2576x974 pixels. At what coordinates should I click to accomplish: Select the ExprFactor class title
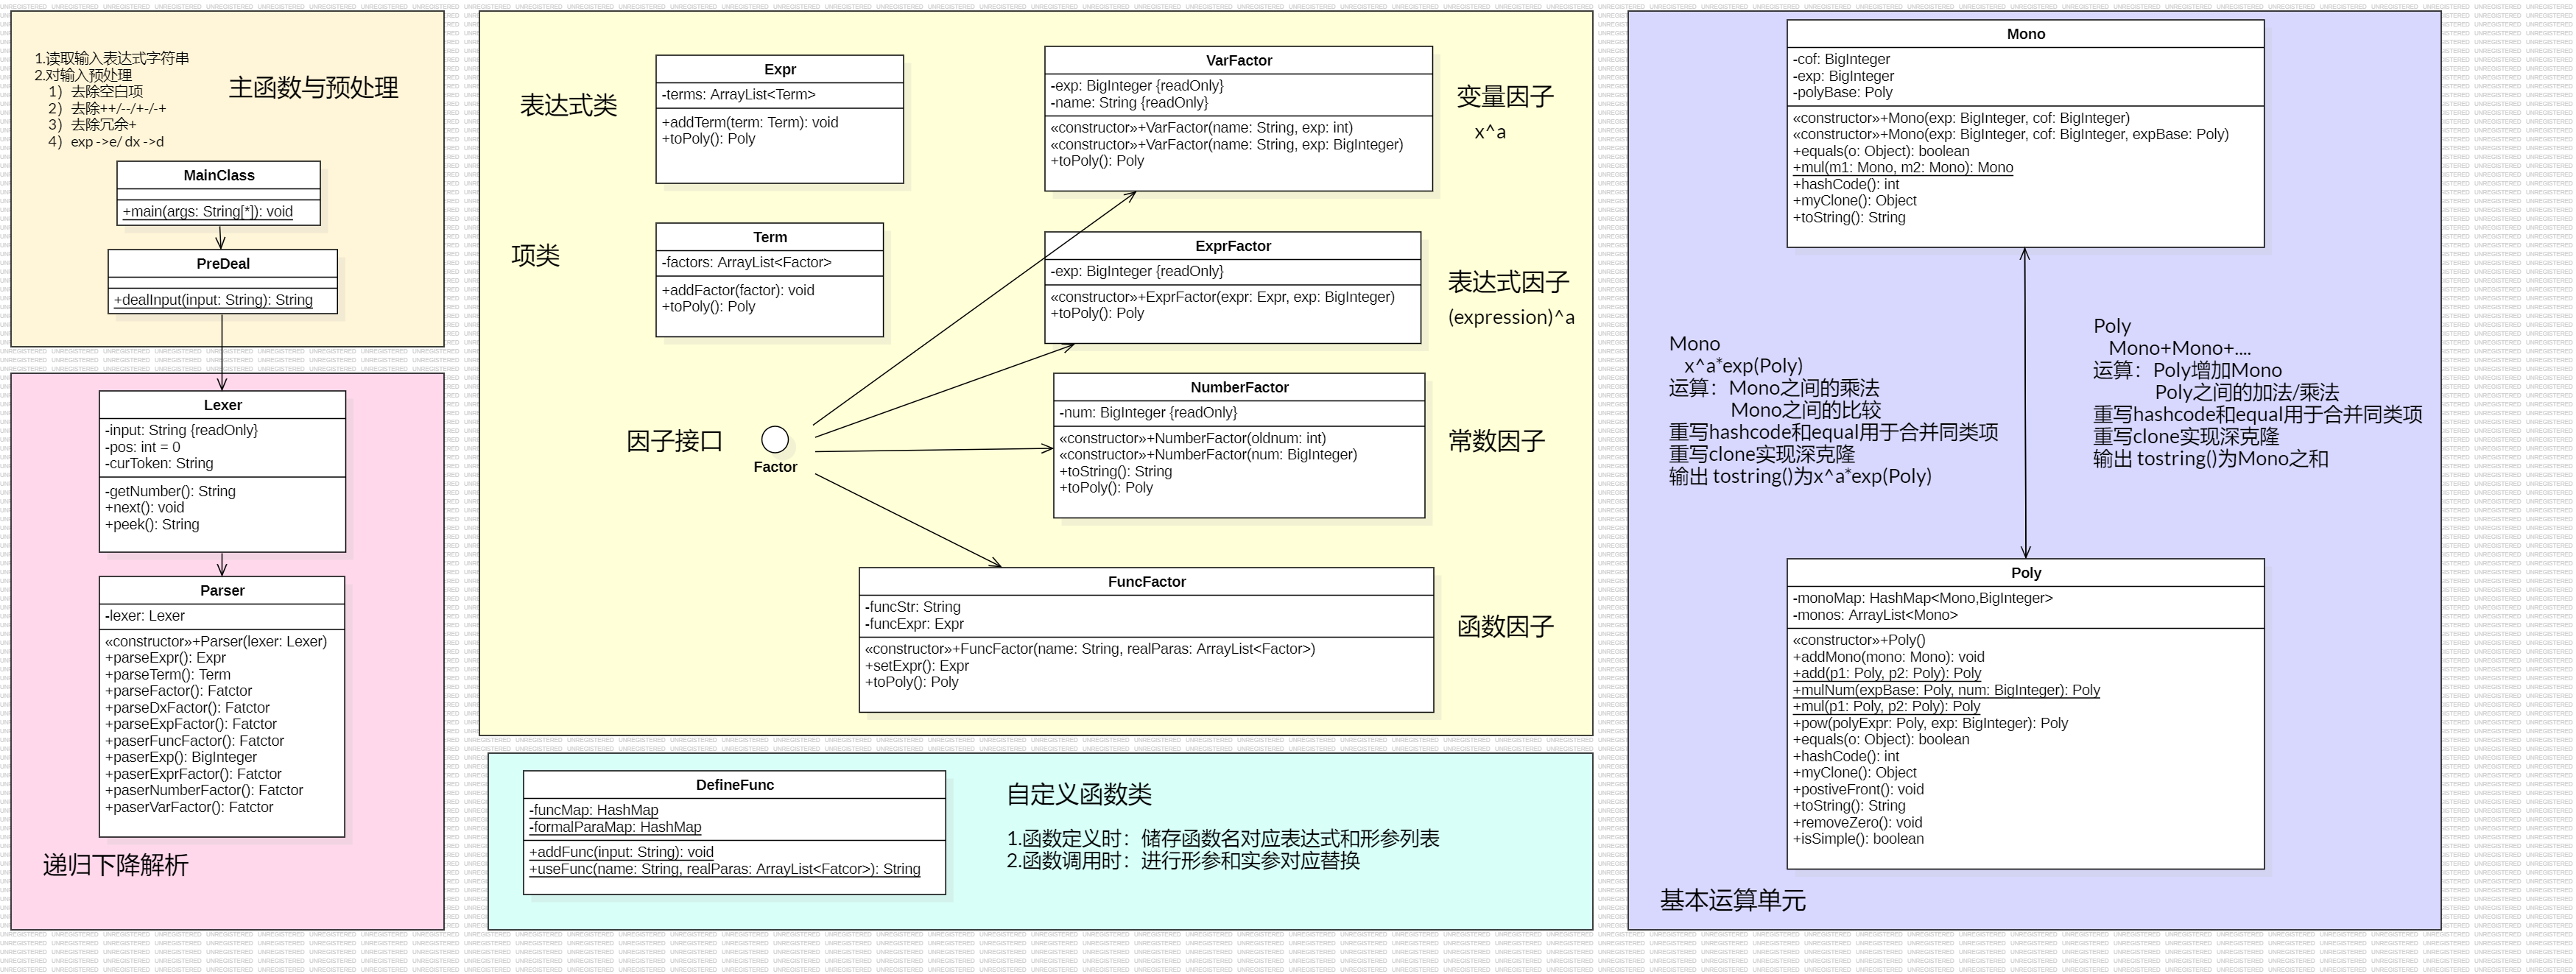pyautogui.click(x=1233, y=246)
